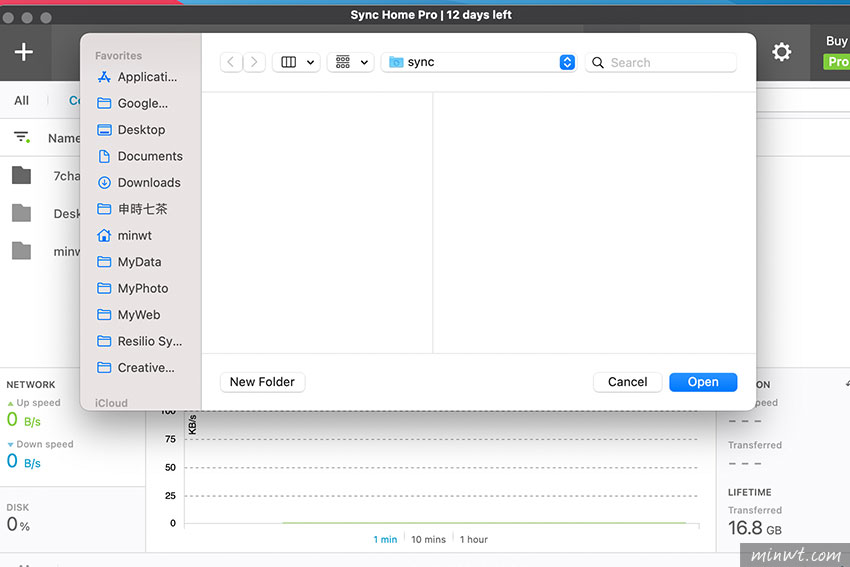Click the plus add folder icon
The height and width of the screenshot is (567, 850).
24,52
